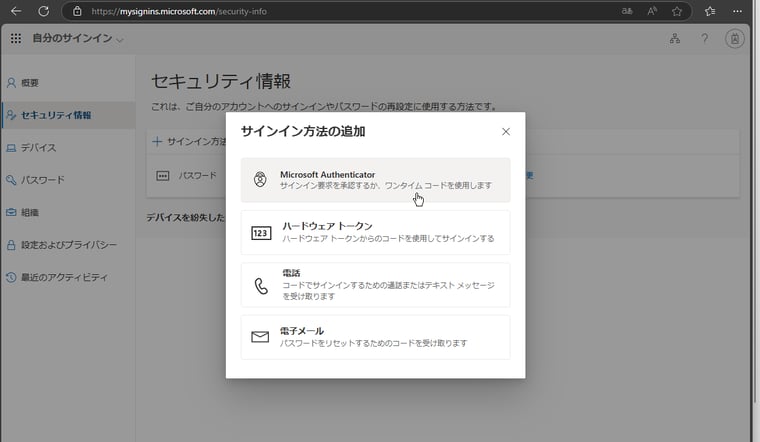Click the 123 hardware token icon
The width and height of the screenshot is (760, 442).
tap(261, 233)
